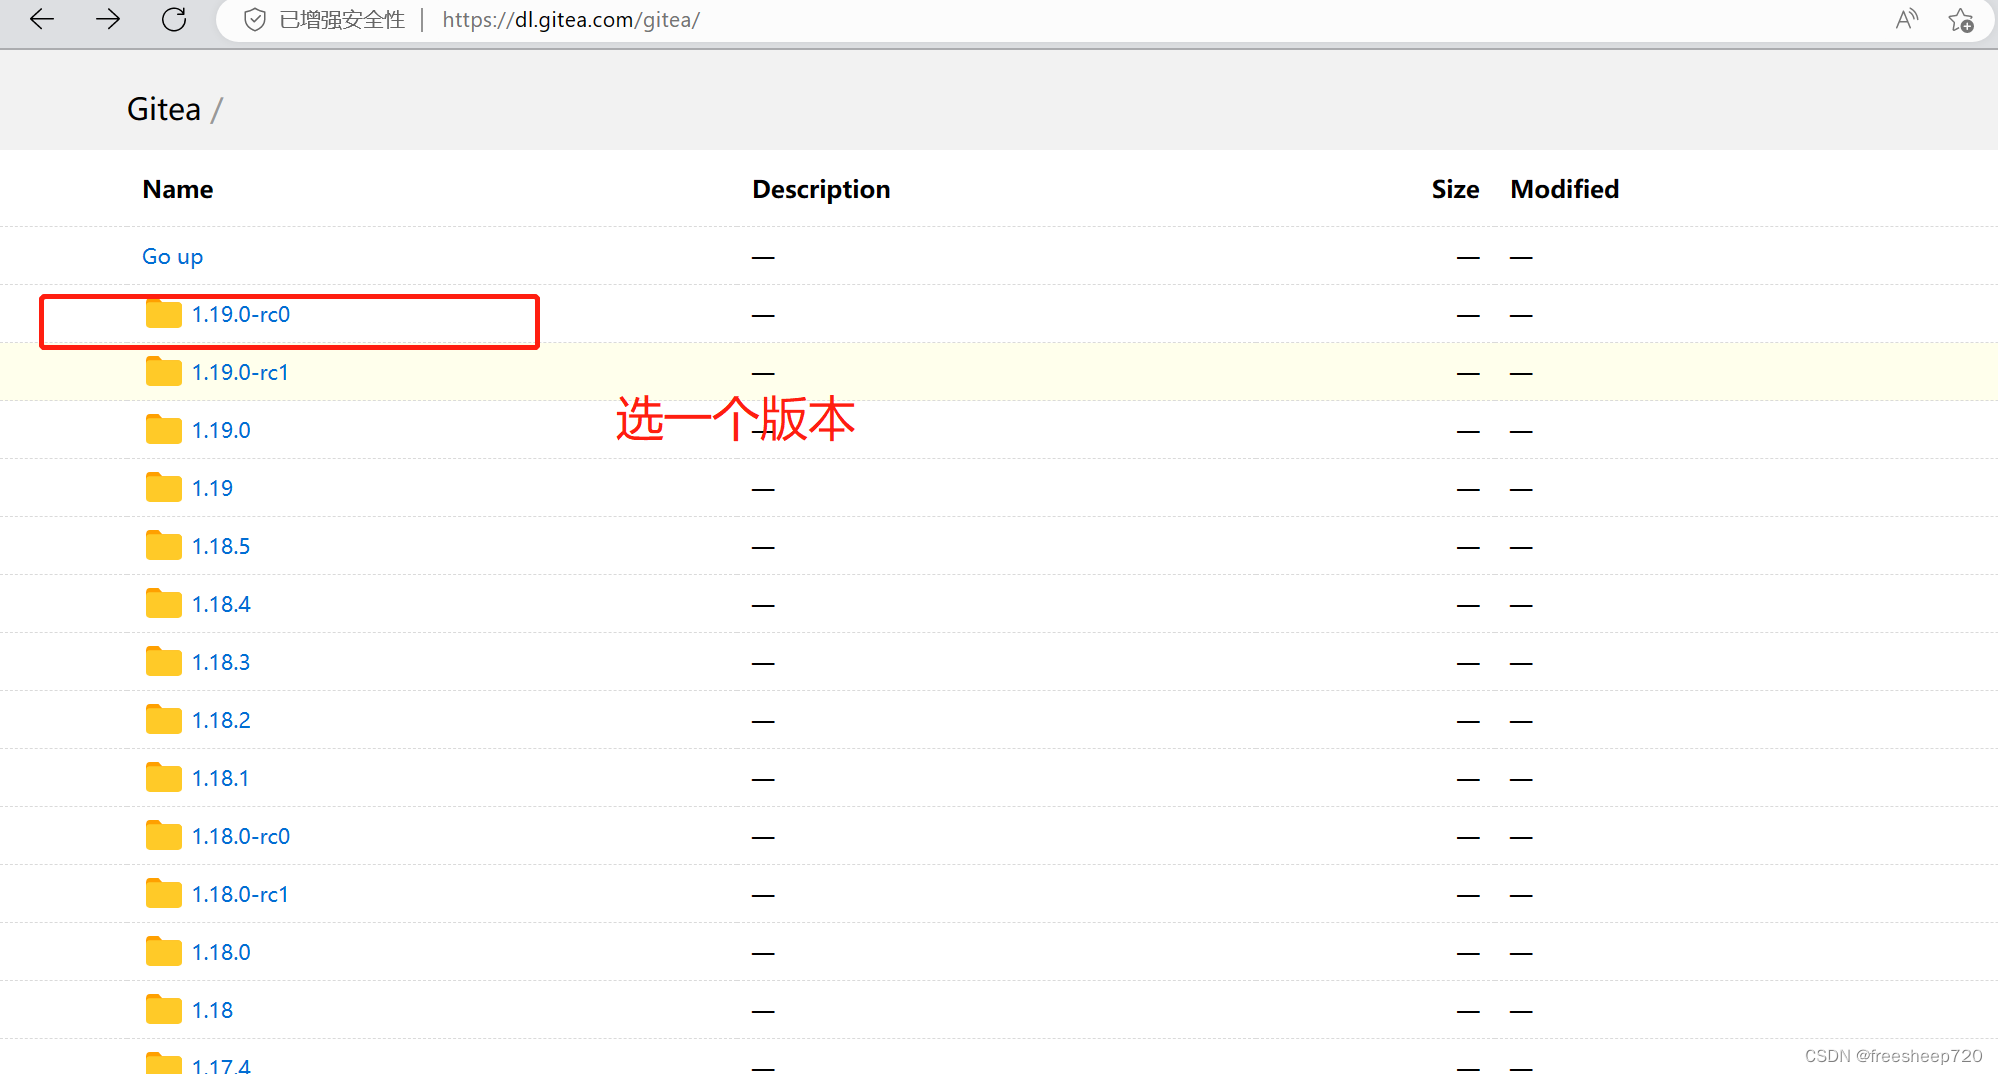Click the folder icon beside 1.18.3

click(163, 662)
